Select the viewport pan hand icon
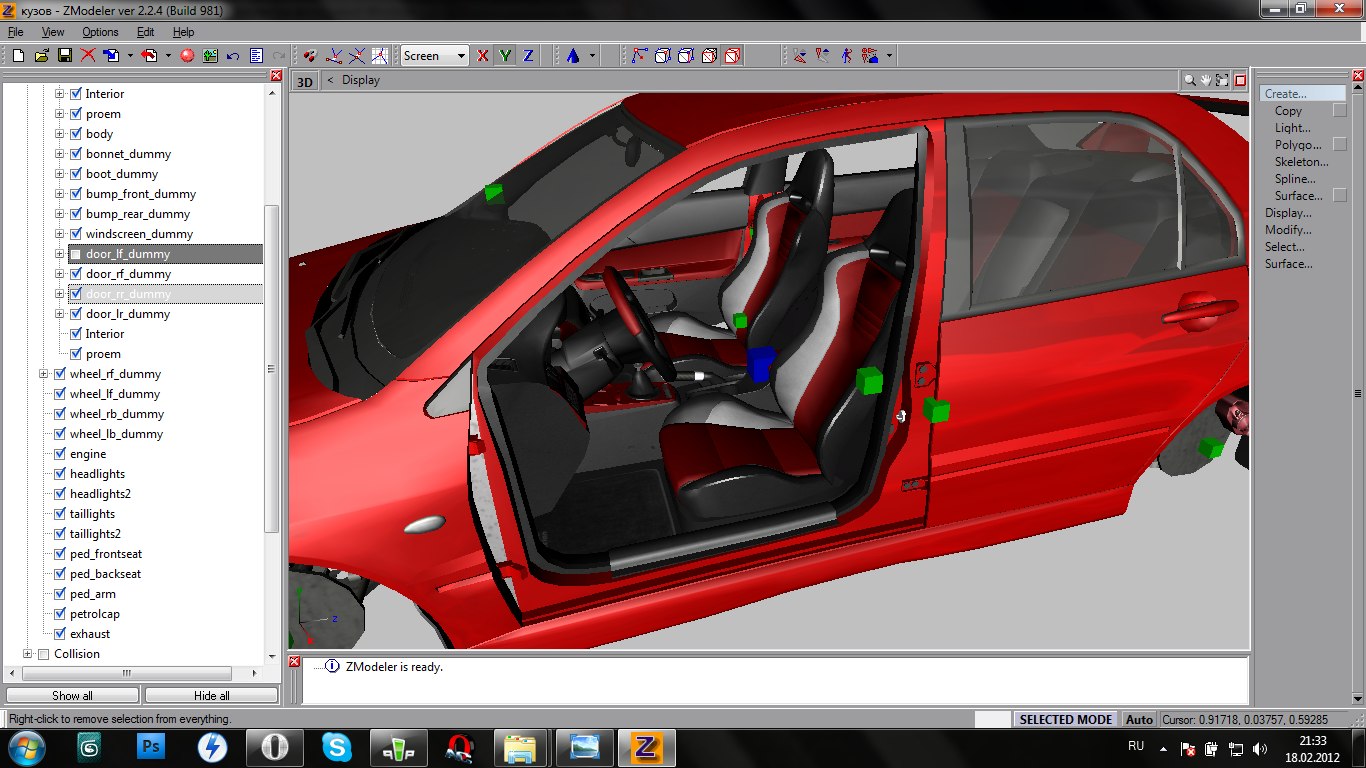1366x768 pixels. pyautogui.click(x=1206, y=80)
